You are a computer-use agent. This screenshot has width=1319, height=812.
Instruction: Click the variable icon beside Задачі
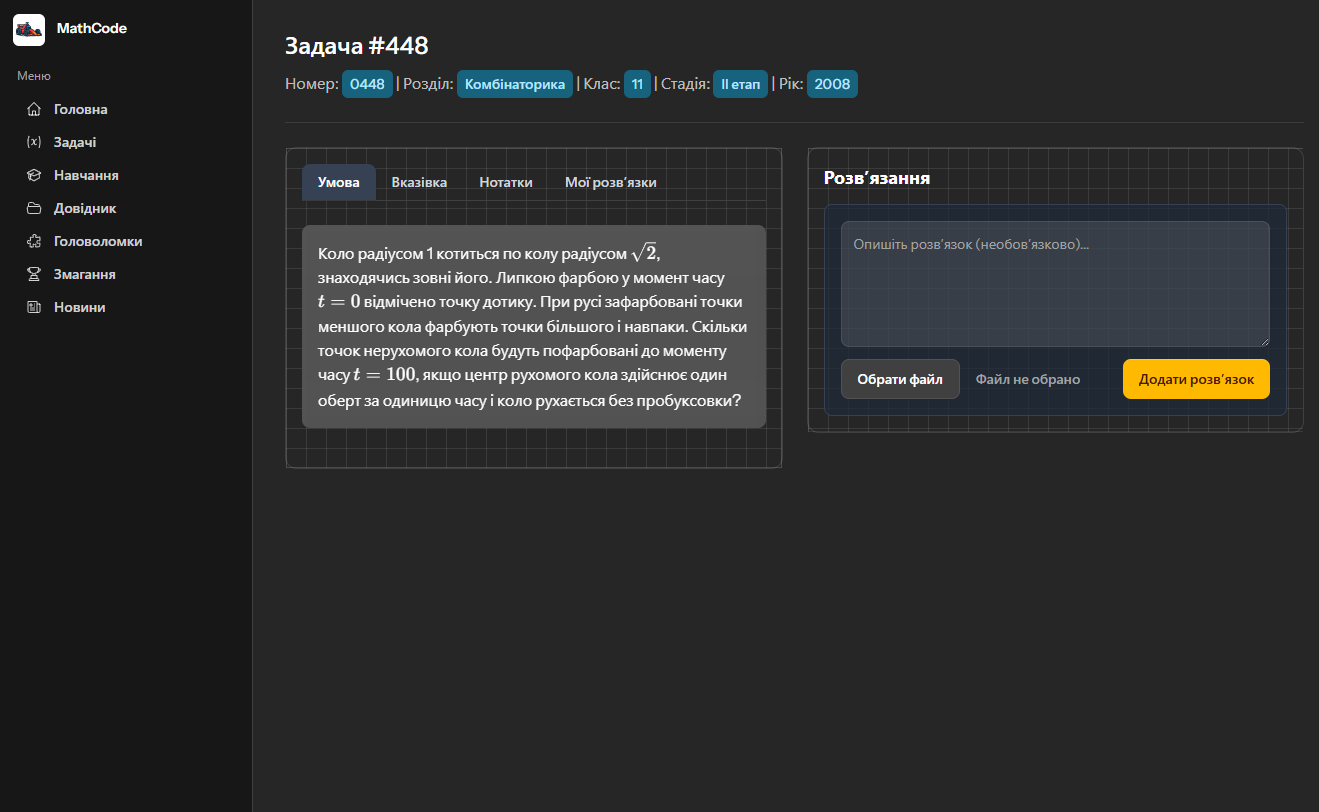[x=34, y=142]
